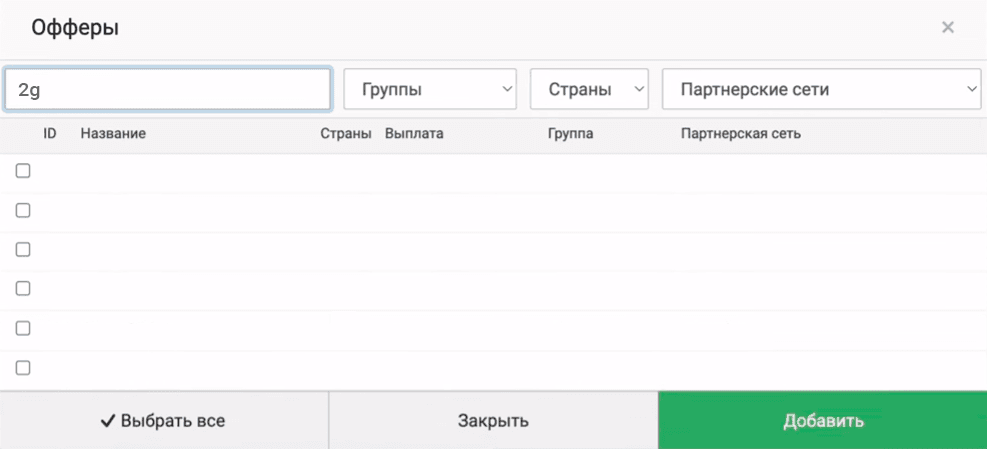The width and height of the screenshot is (987, 449).
Task: Focus the search field containing "2g"
Action: [x=167, y=89]
